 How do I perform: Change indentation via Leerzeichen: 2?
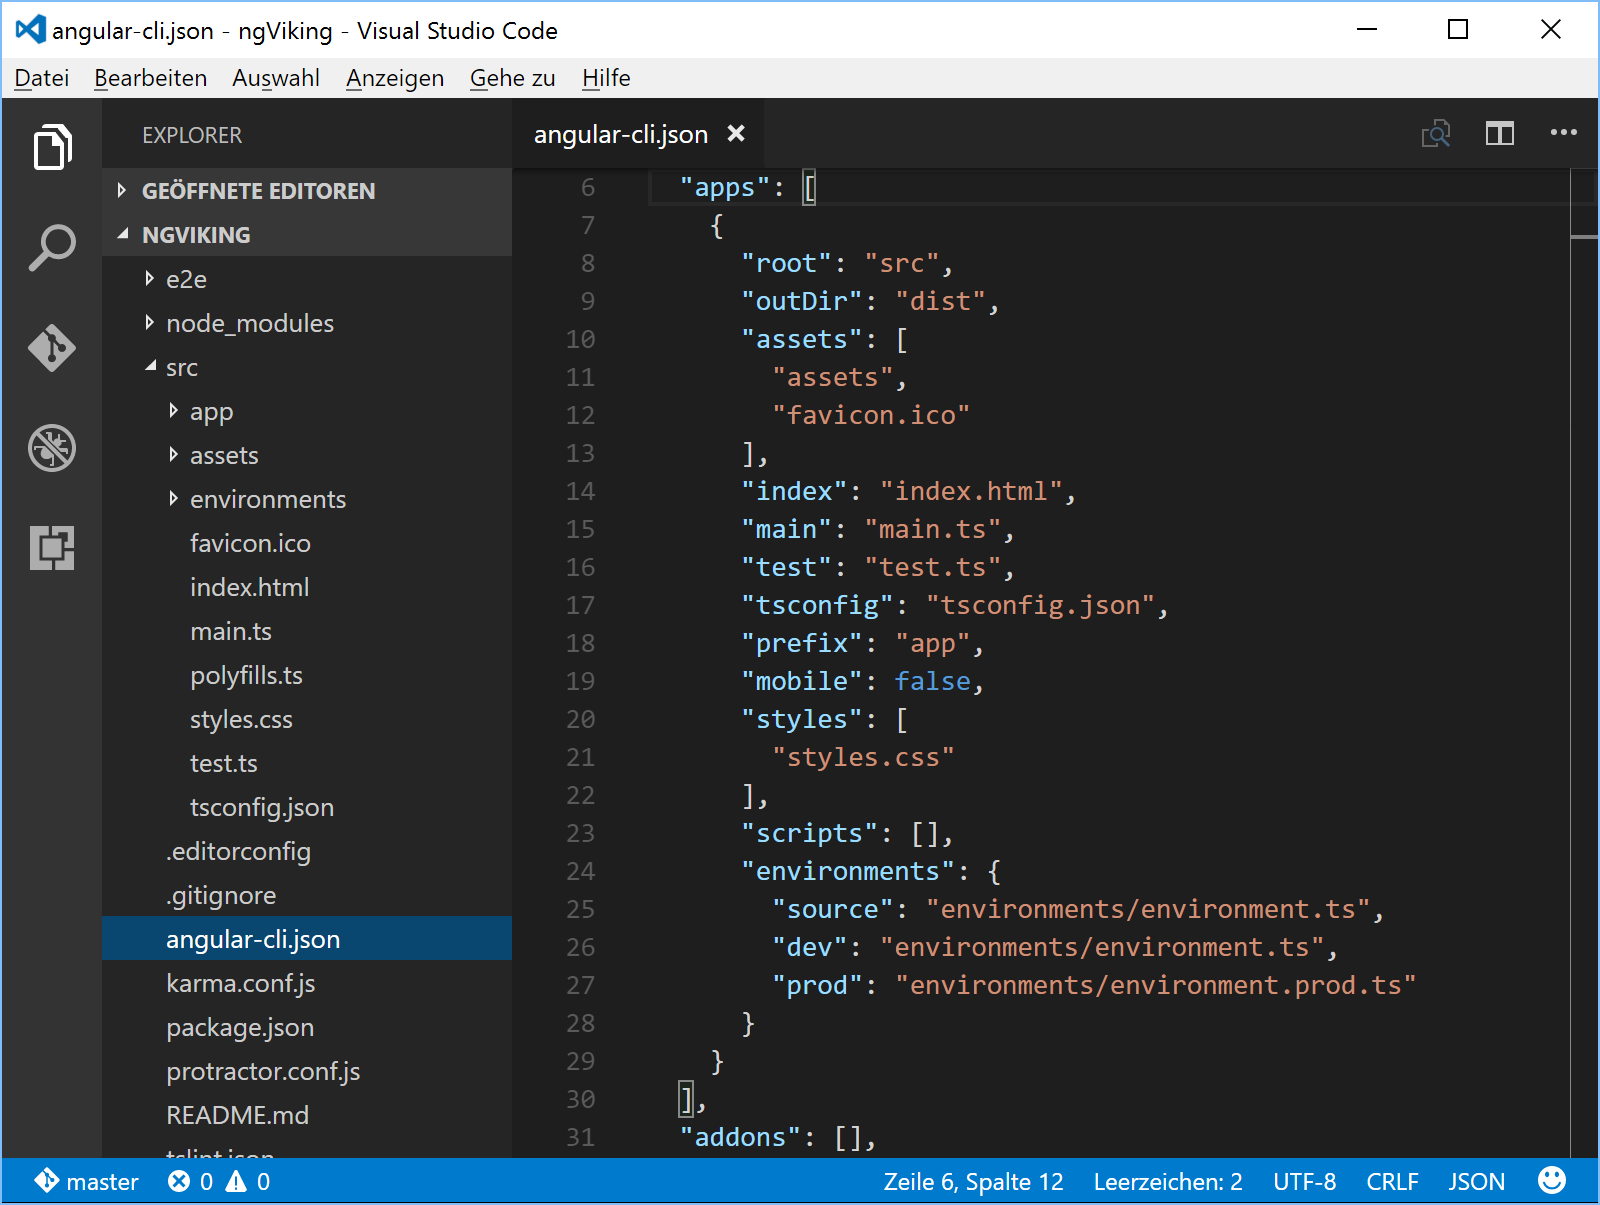coord(1168,1182)
